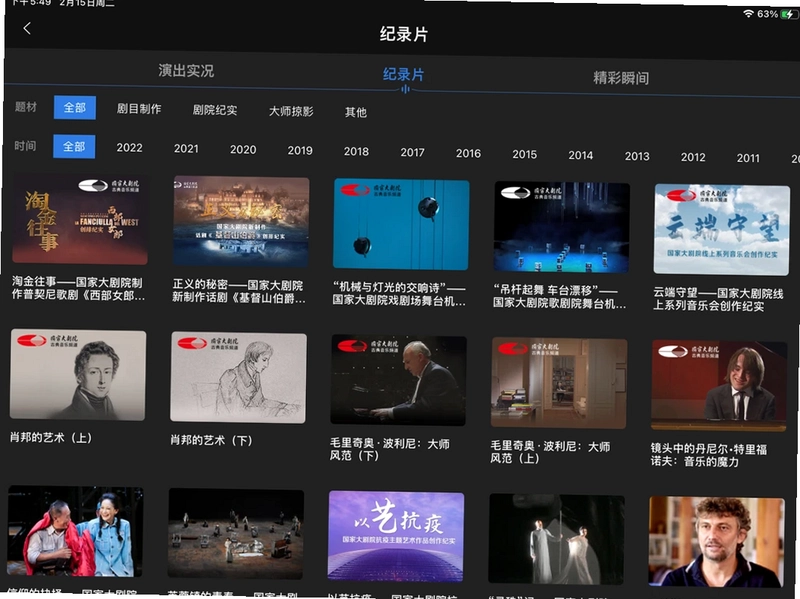The height and width of the screenshot is (599, 800).
Task: Open the 肖邦的艺术（上）portrait thumbnail
Action: click(78, 375)
